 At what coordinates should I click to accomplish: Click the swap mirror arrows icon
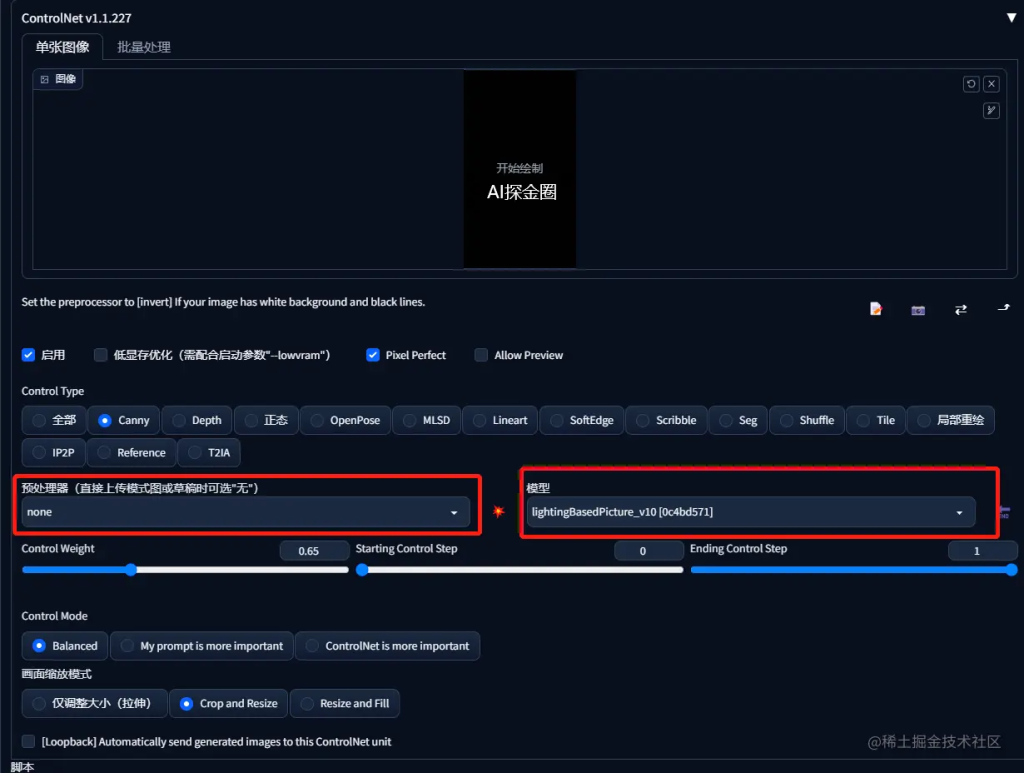[x=961, y=309]
